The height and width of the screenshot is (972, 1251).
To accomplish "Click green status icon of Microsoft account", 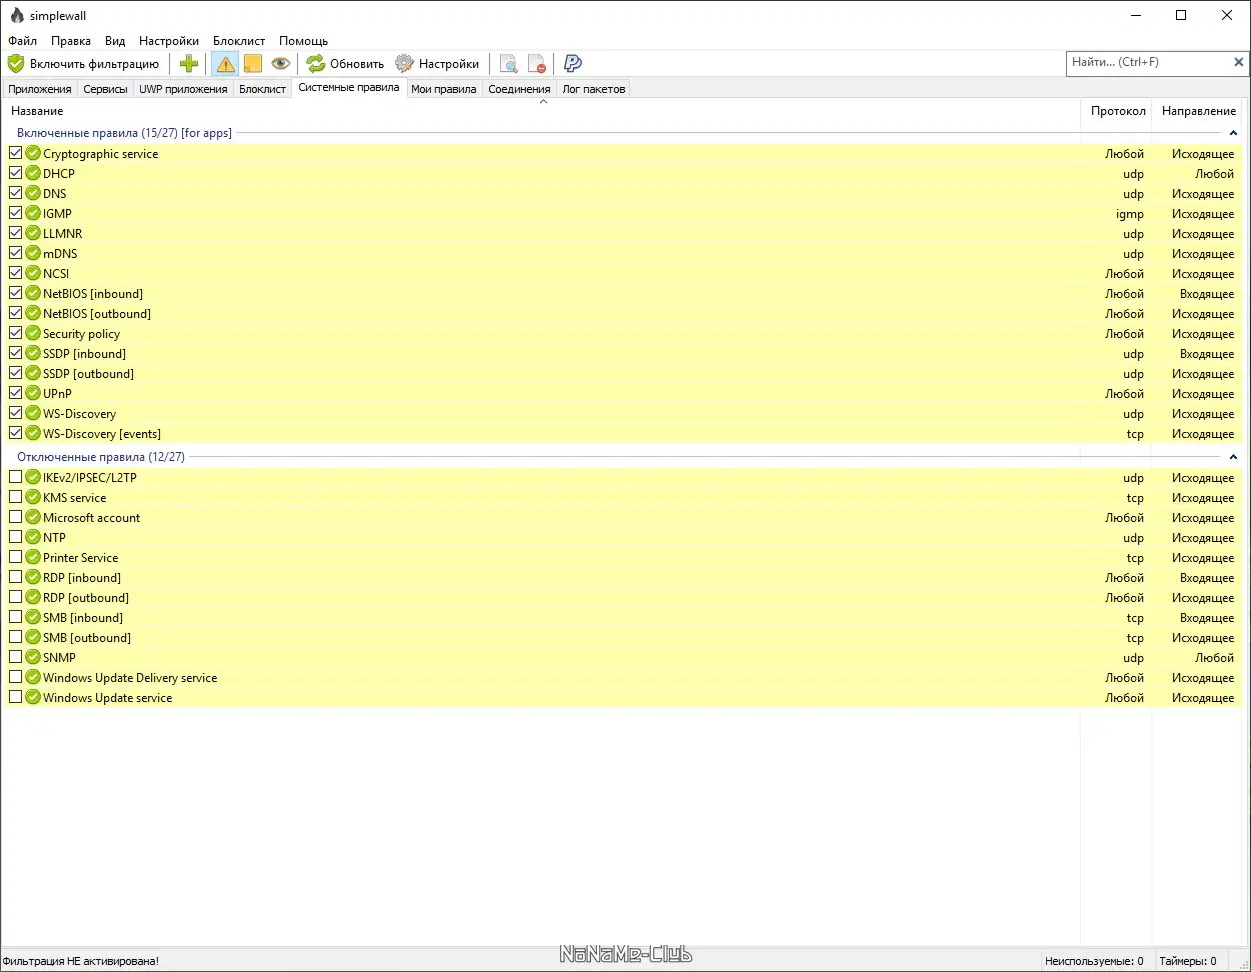I will coord(33,518).
